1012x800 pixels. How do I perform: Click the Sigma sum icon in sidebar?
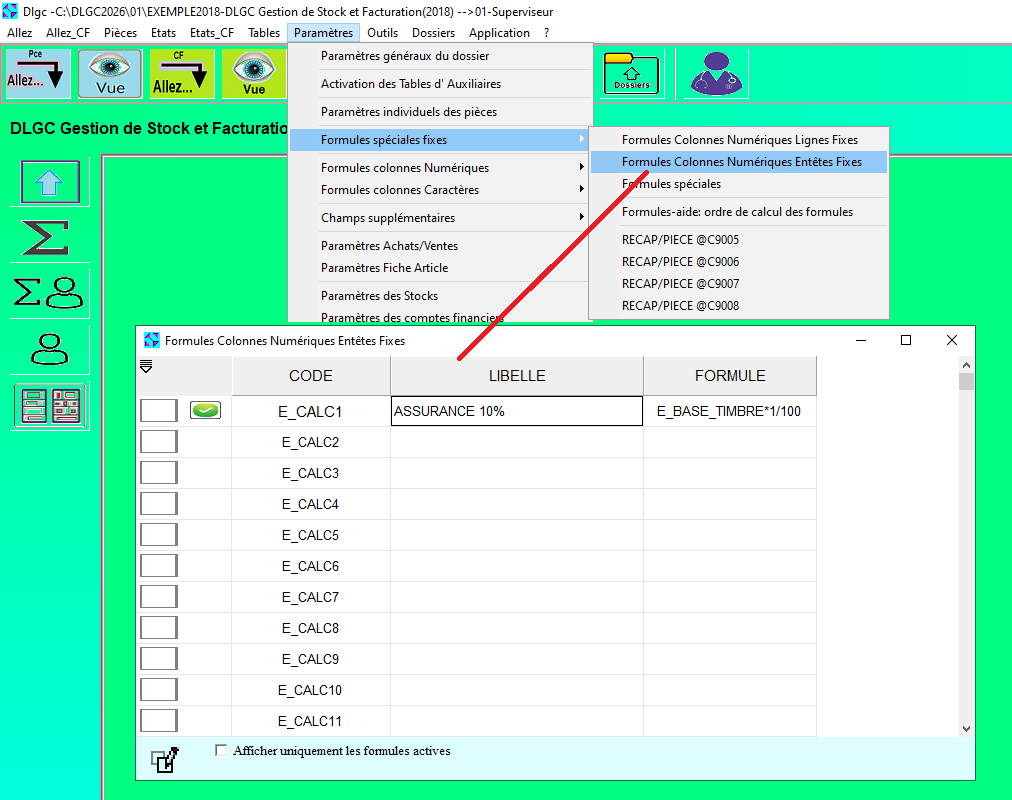[x=45, y=238]
